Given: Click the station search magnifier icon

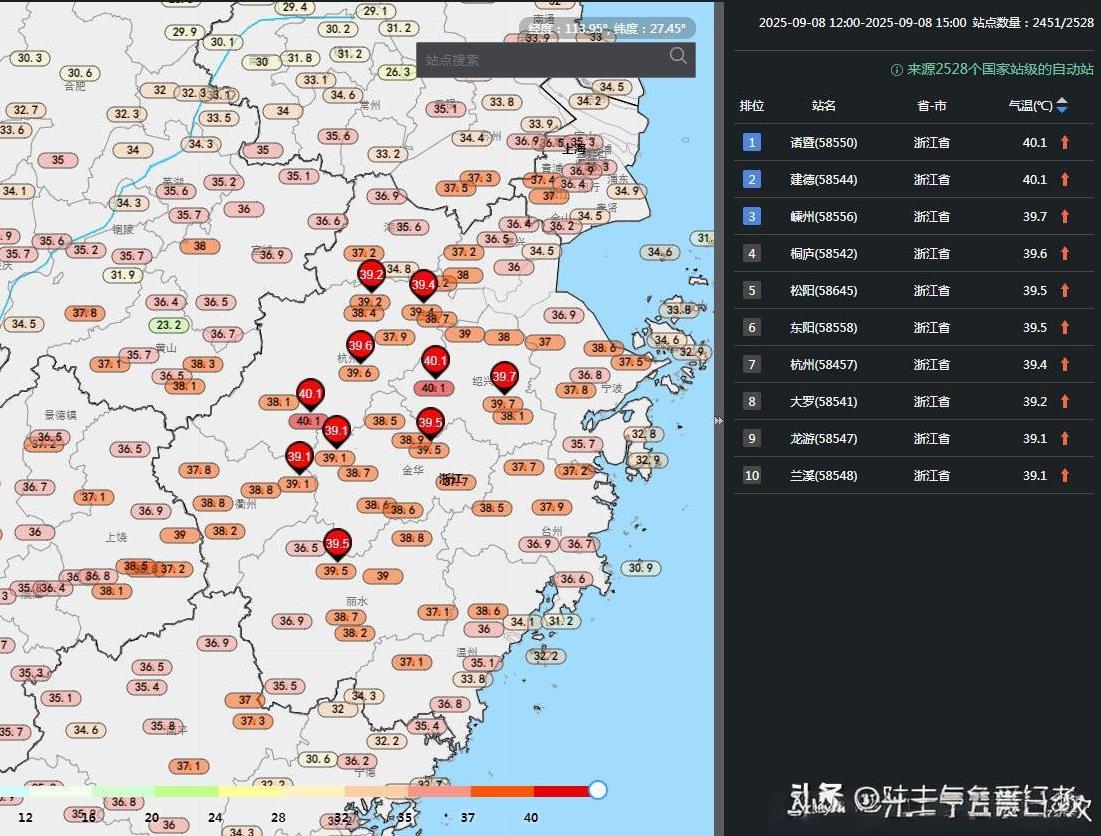Looking at the screenshot, I should pyautogui.click(x=678, y=56).
